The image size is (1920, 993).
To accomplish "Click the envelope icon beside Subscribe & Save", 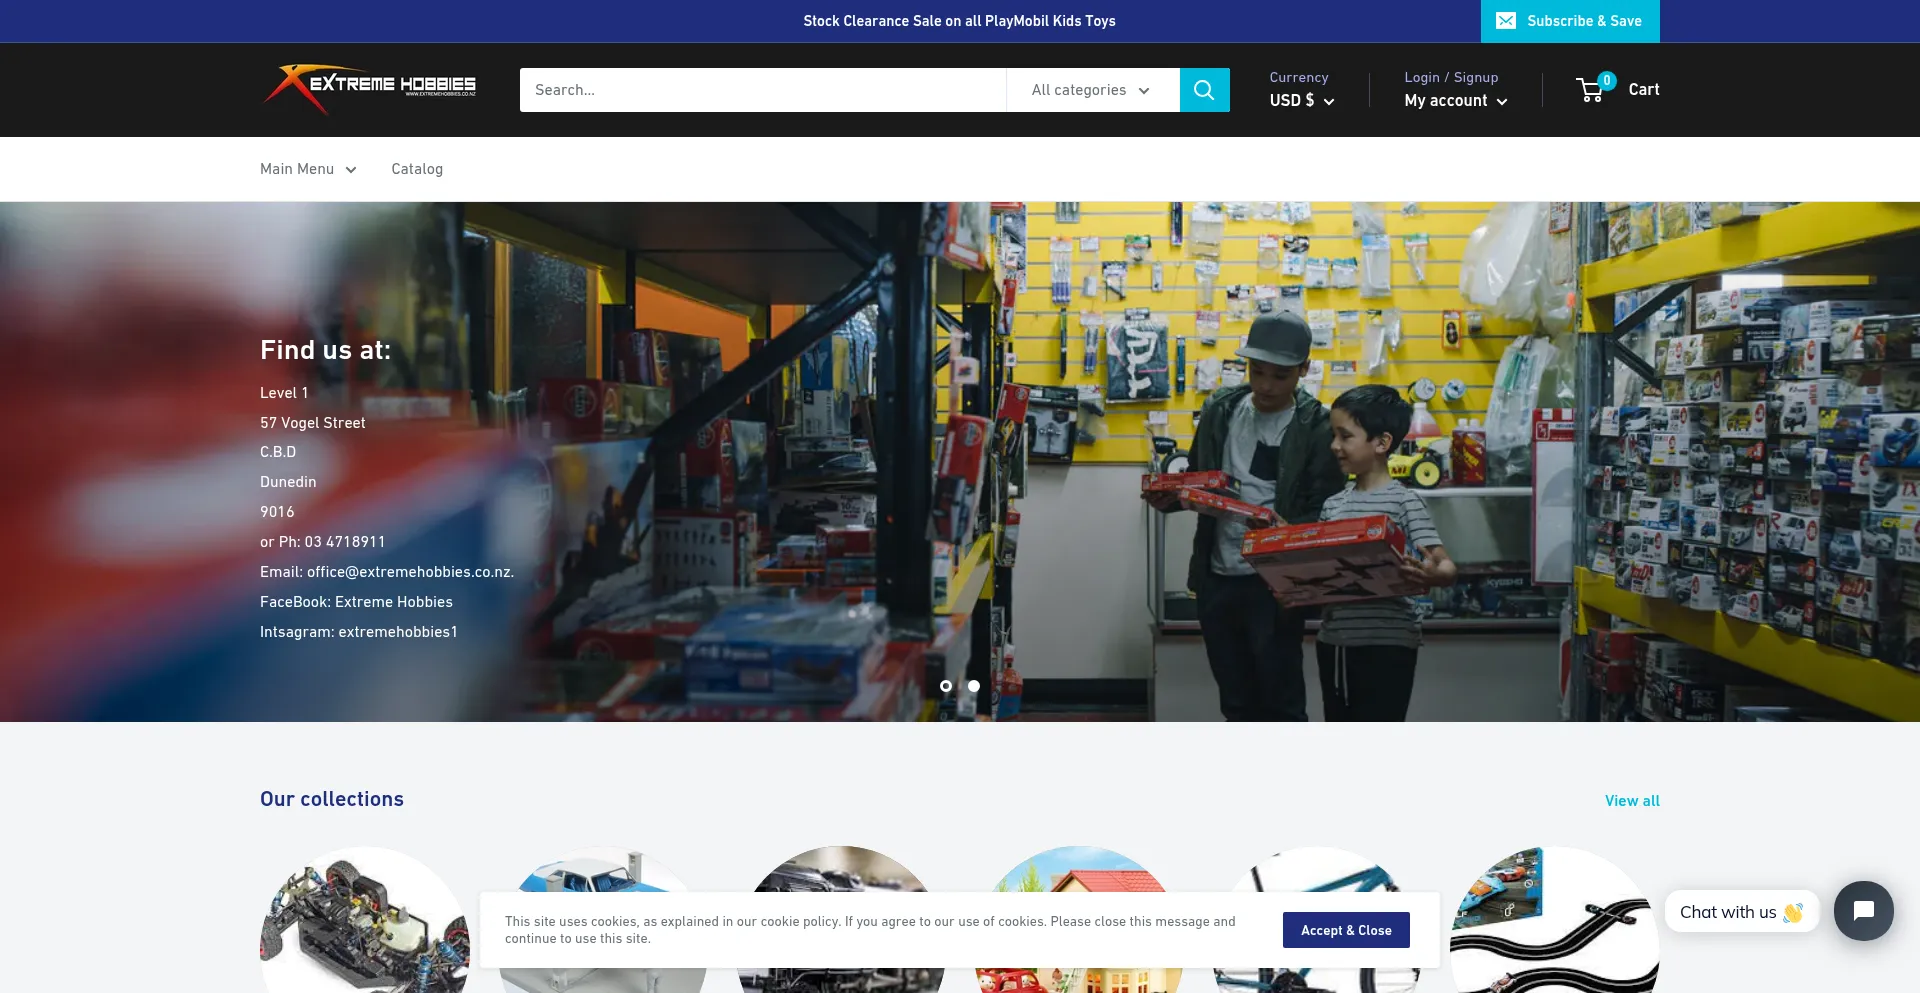I will (x=1506, y=21).
